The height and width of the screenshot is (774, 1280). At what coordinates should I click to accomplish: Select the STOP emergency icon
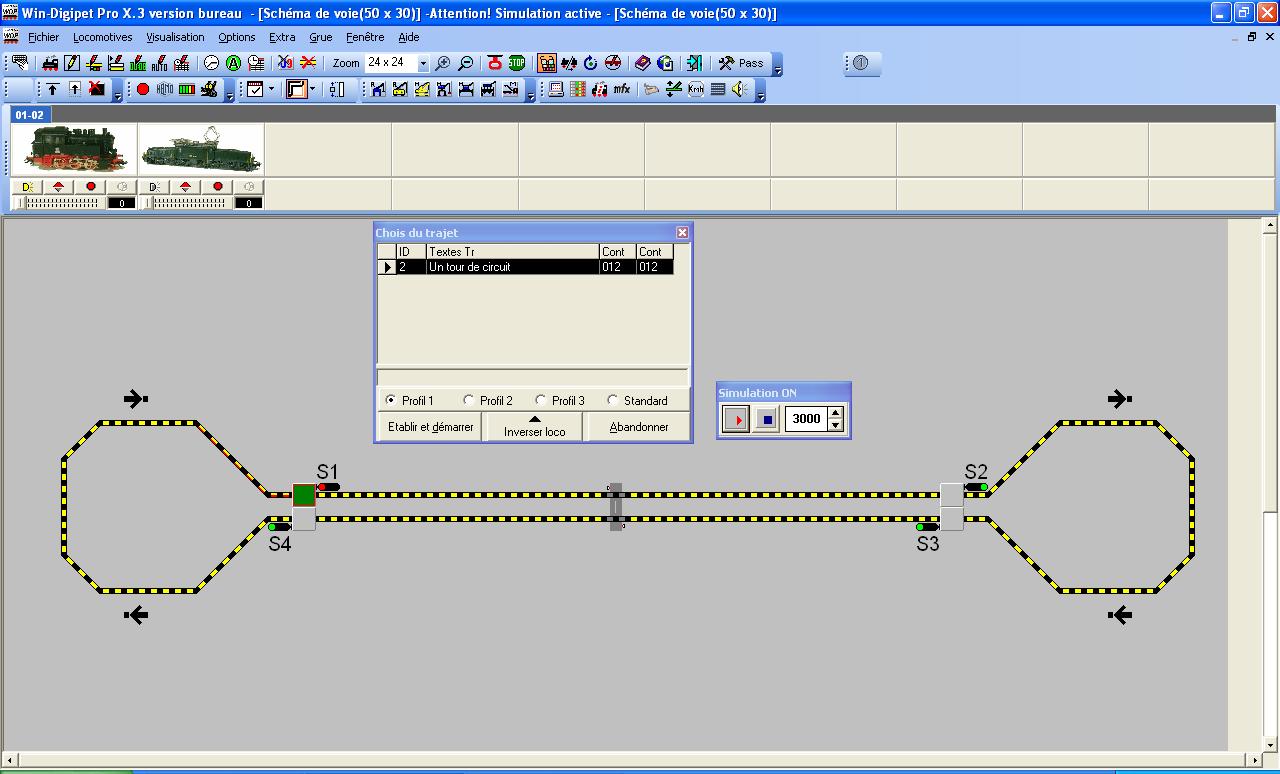(517, 63)
